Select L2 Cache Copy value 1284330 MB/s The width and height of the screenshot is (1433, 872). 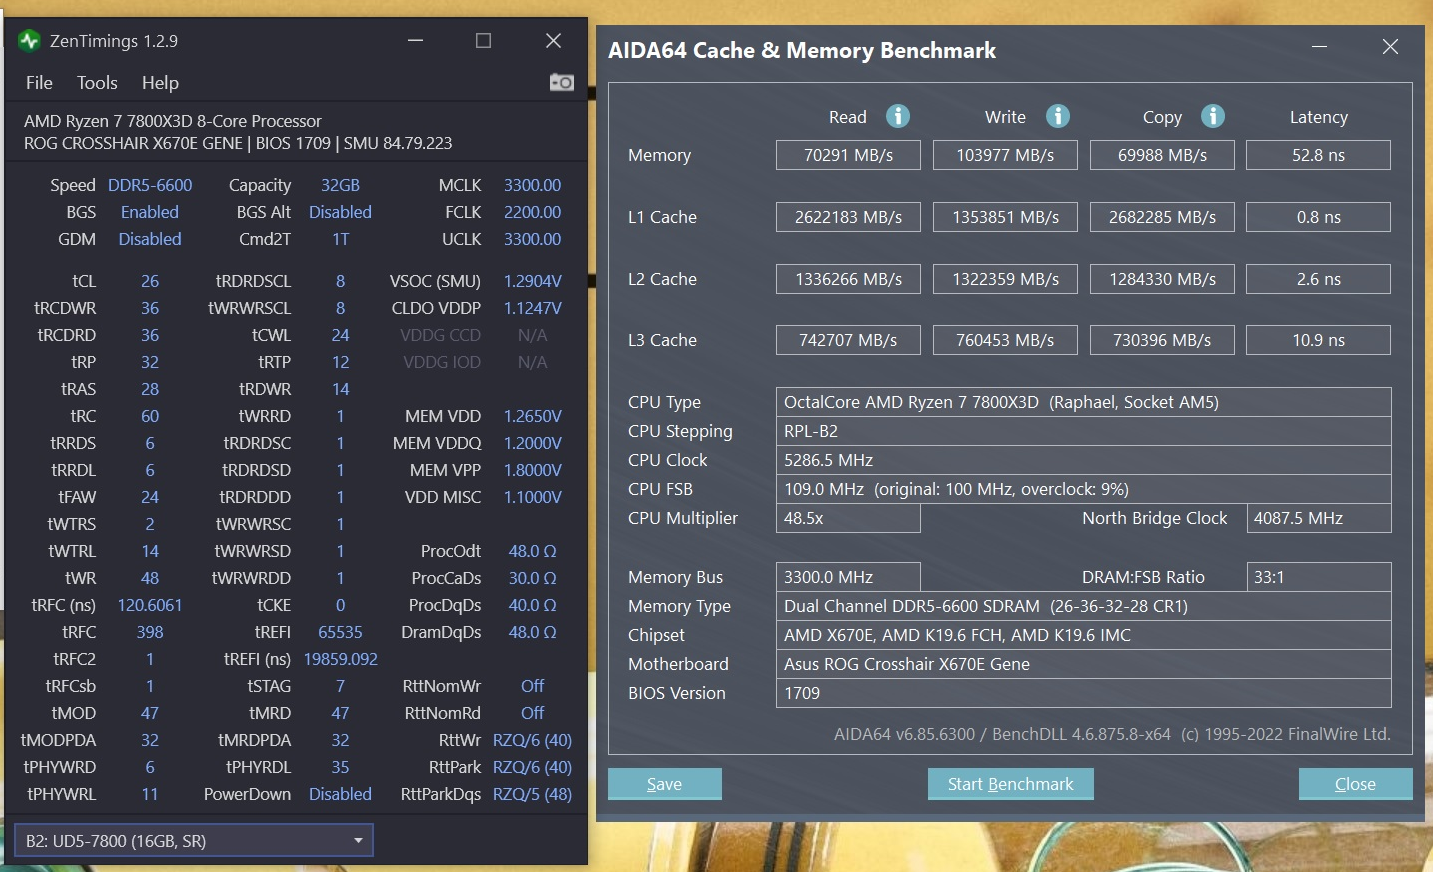pos(1162,279)
